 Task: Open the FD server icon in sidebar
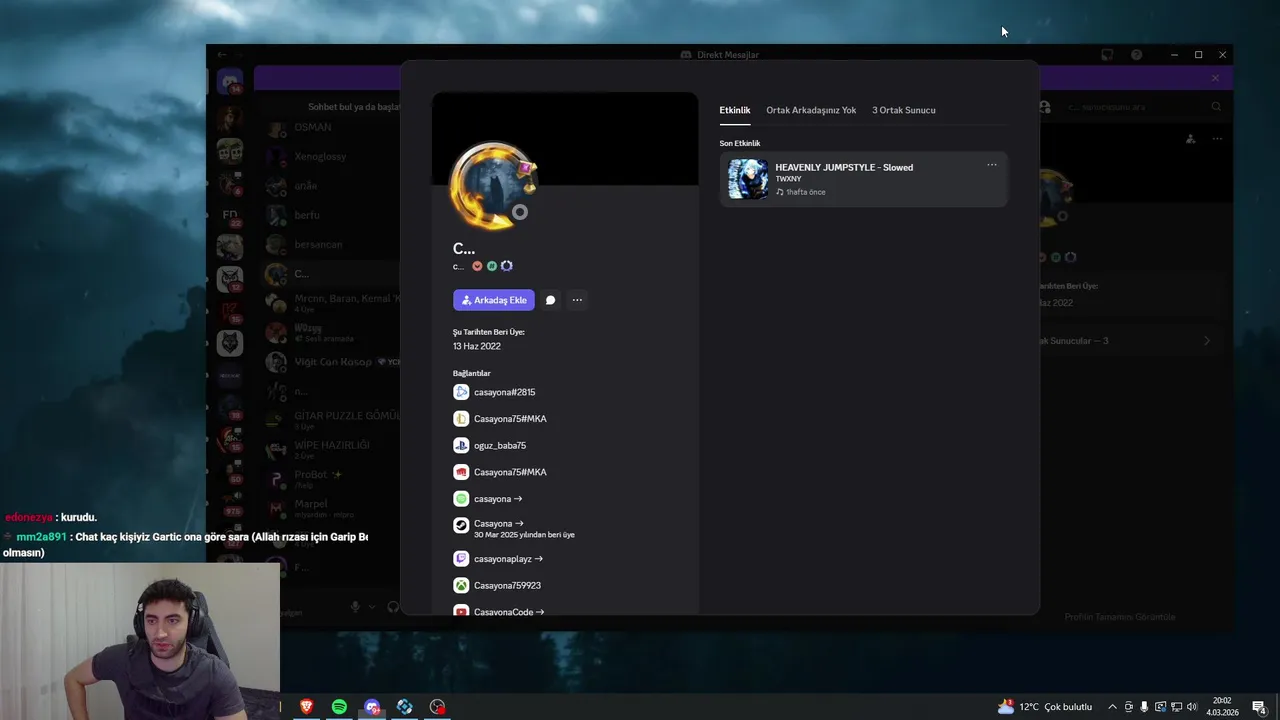[230, 215]
